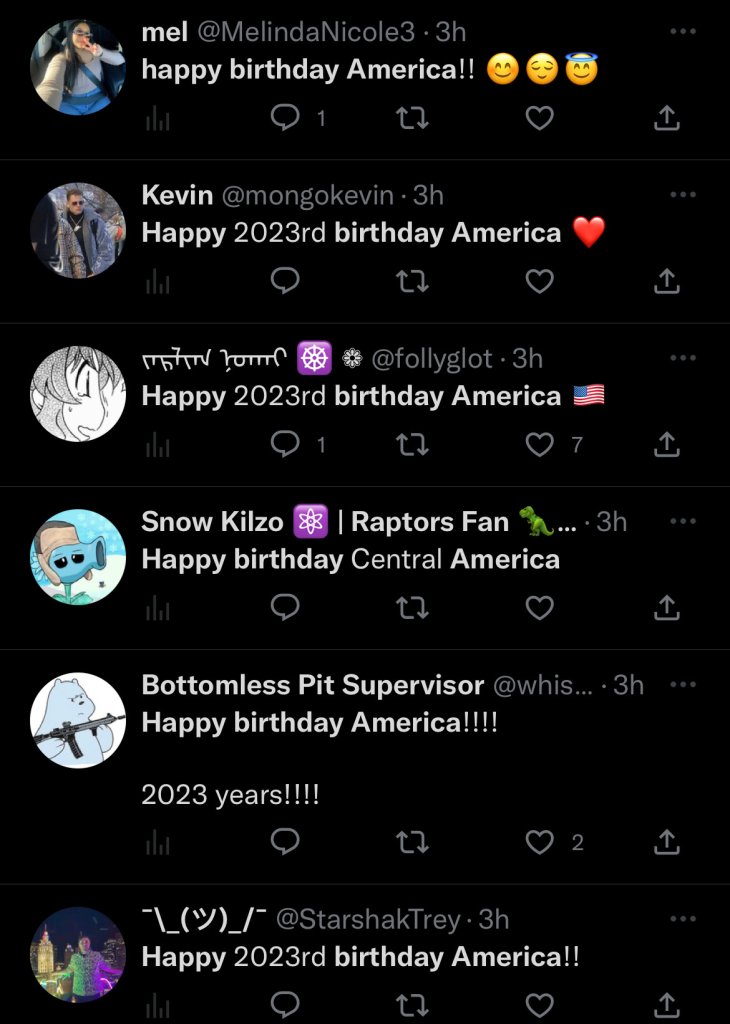Screen dimensions: 730x1024
Task: Open Snow Kilzo's avatar image
Action: tap(78, 557)
